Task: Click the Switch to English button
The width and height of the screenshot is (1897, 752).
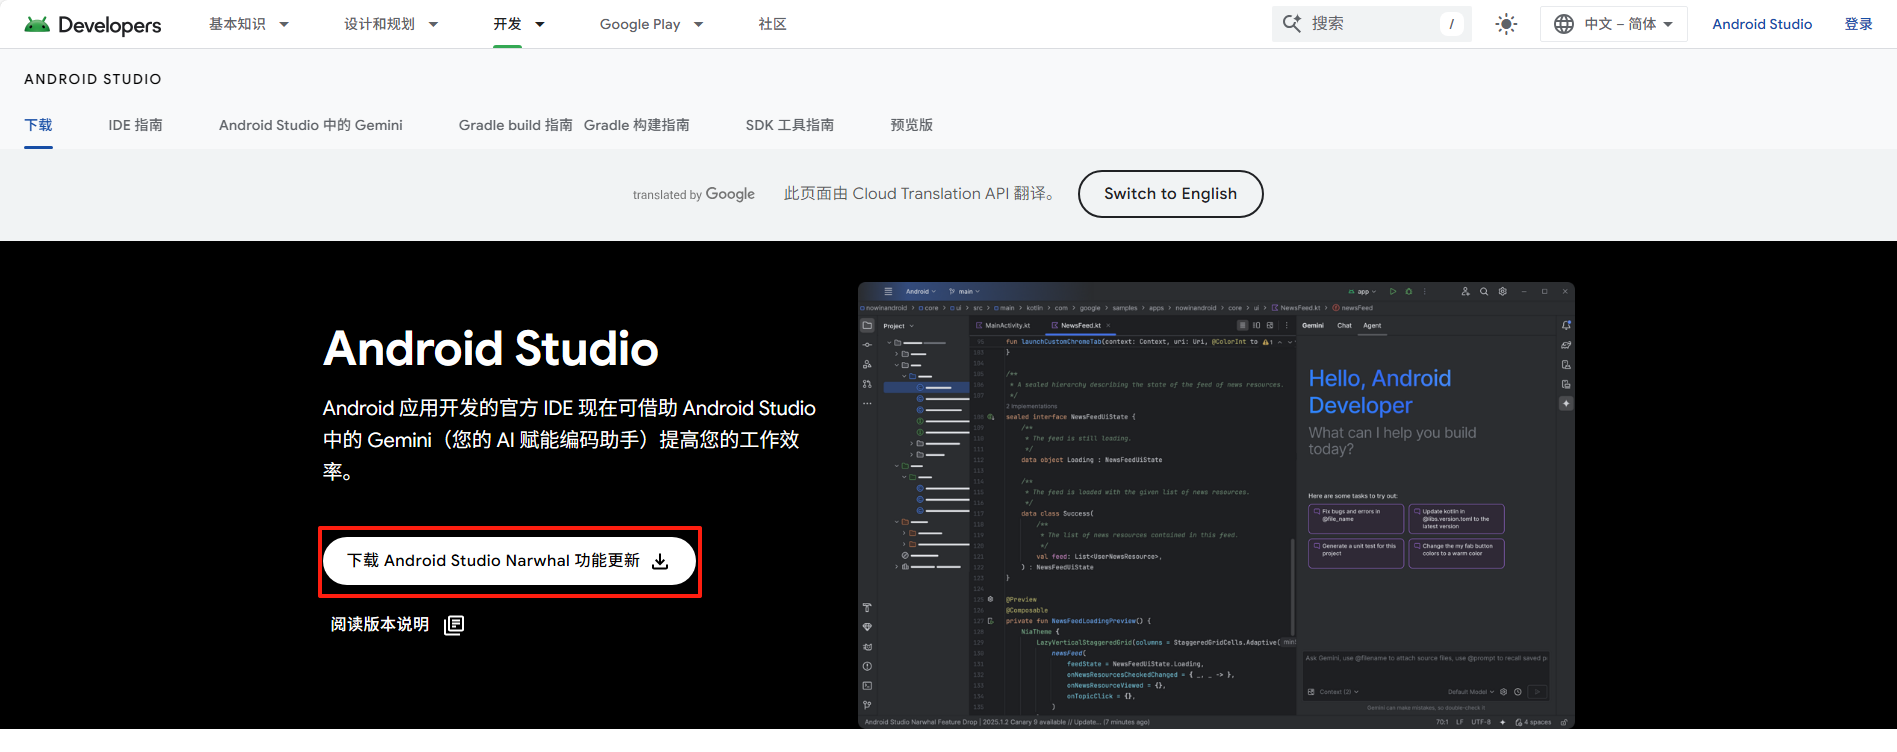Action: (x=1170, y=194)
